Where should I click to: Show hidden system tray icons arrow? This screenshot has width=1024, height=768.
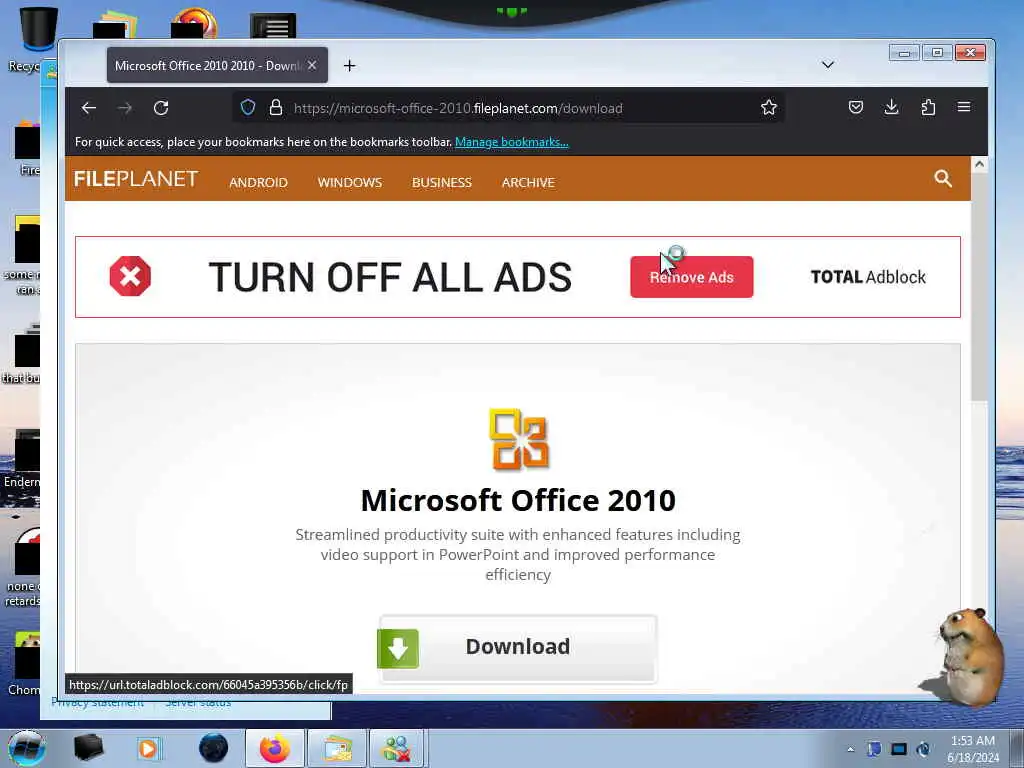(850, 749)
